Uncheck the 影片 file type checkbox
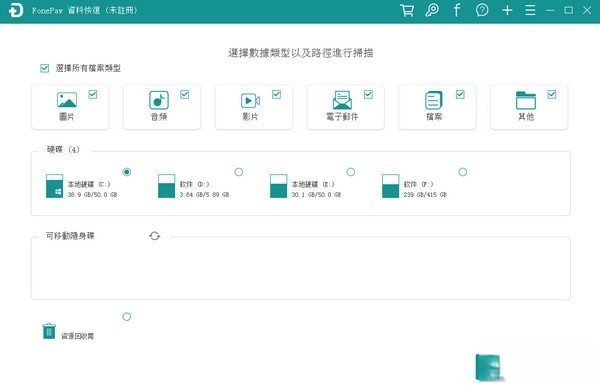600x392 pixels. [x=277, y=94]
